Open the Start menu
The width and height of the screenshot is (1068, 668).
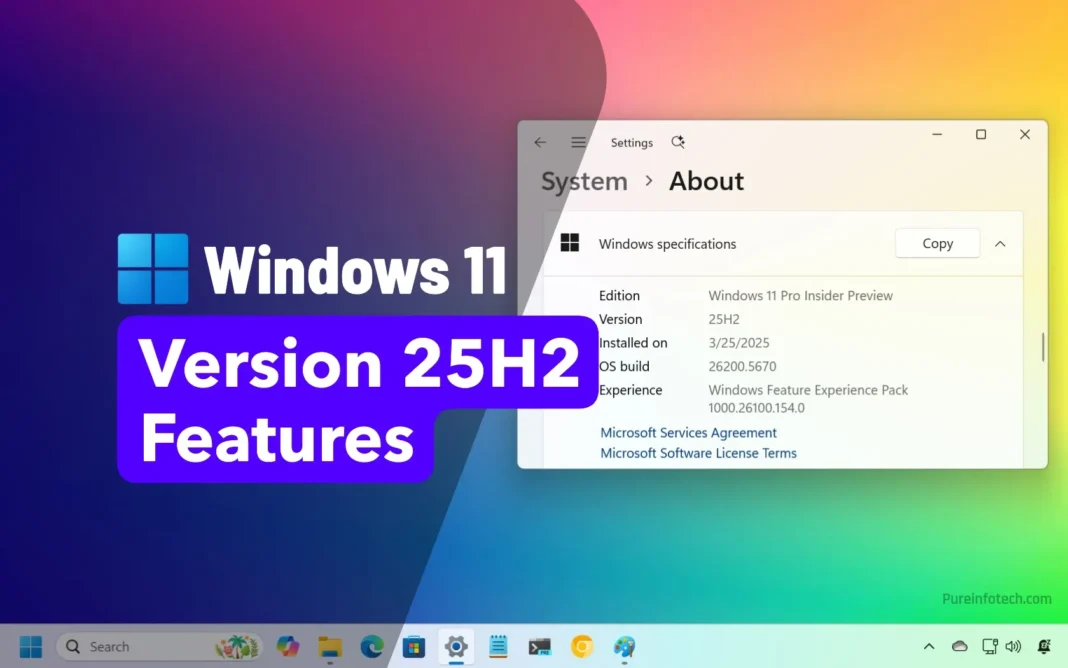pyautogui.click(x=31, y=647)
